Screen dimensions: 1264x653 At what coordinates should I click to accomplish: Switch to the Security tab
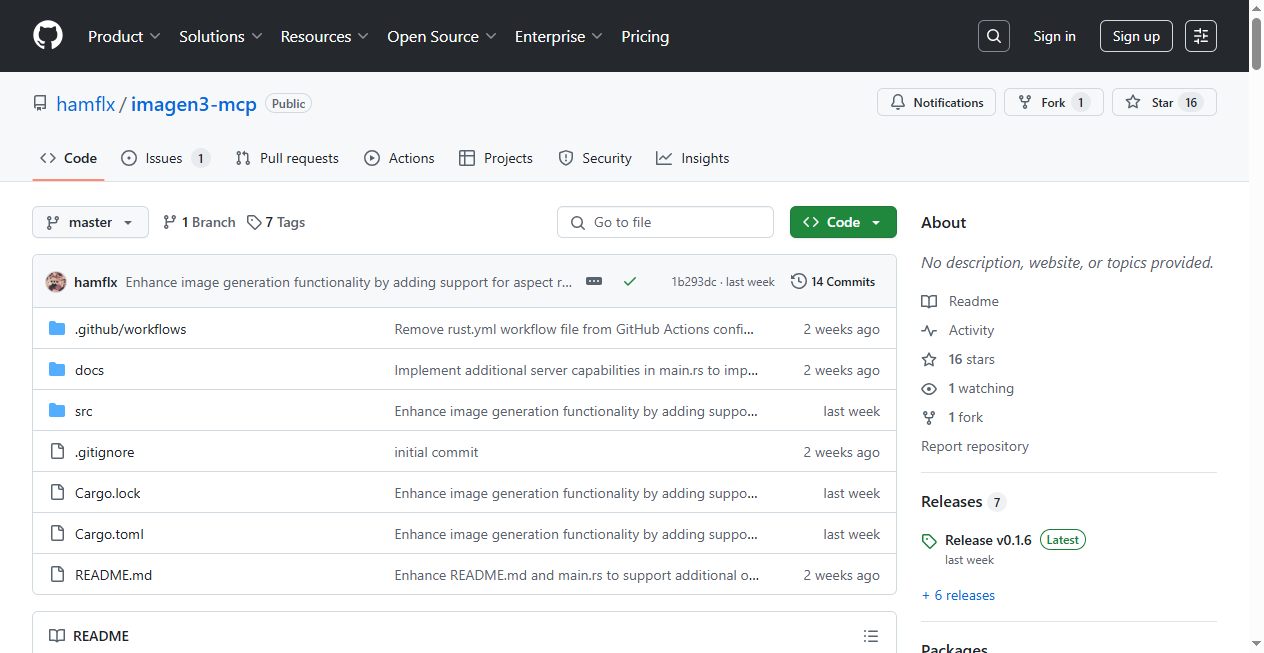click(x=595, y=158)
